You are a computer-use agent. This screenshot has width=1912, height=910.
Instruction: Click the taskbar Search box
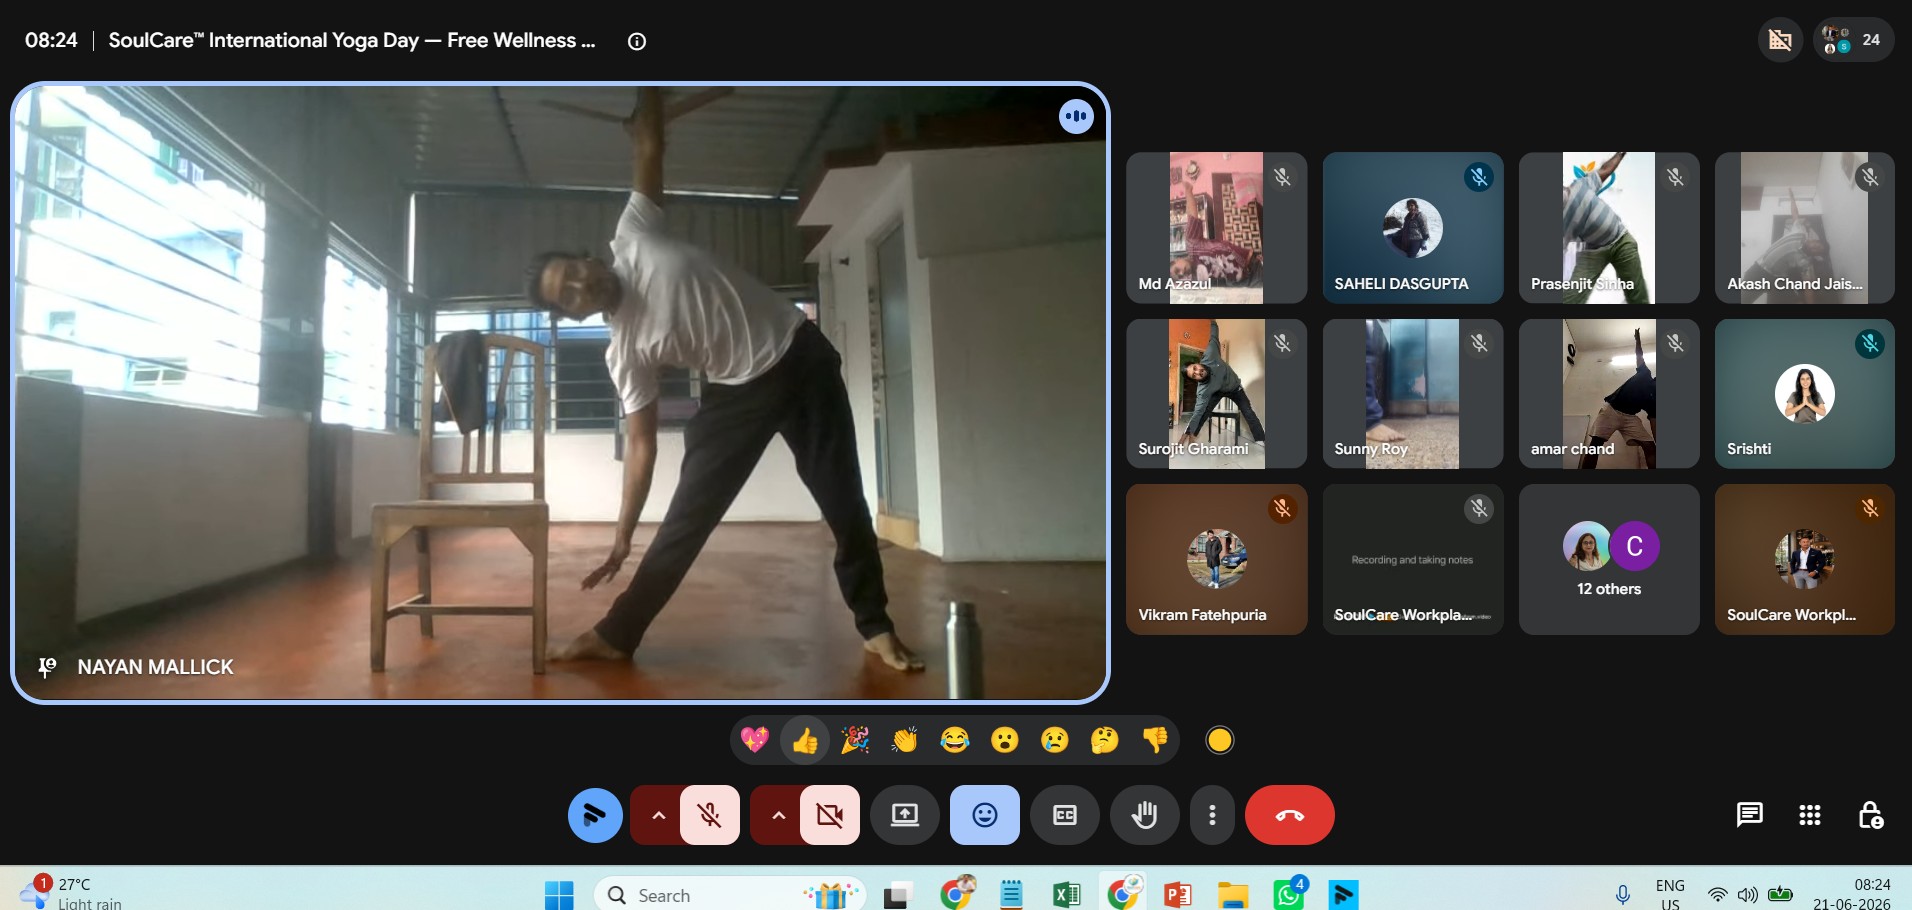coord(730,894)
